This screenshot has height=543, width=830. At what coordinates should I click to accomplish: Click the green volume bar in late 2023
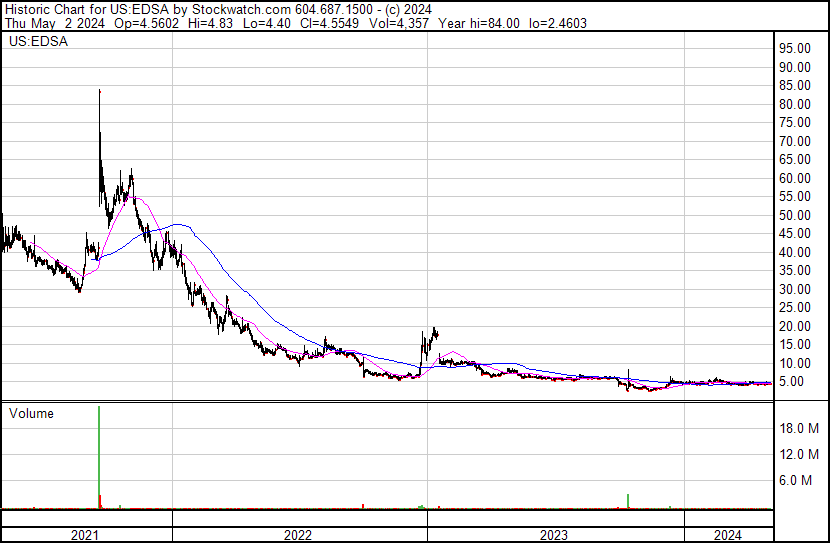click(628, 501)
